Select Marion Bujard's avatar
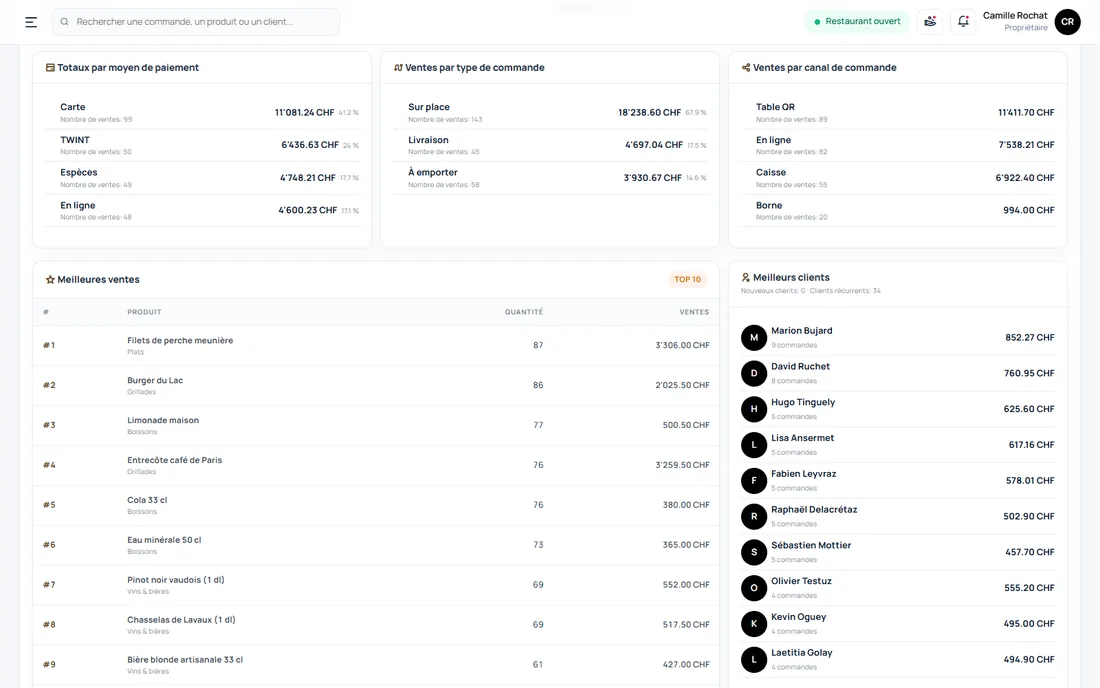 [x=754, y=337]
